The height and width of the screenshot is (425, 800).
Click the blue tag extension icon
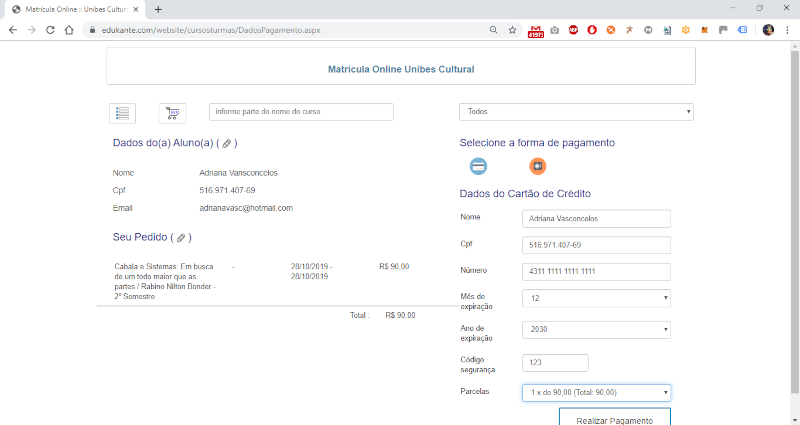(x=742, y=30)
